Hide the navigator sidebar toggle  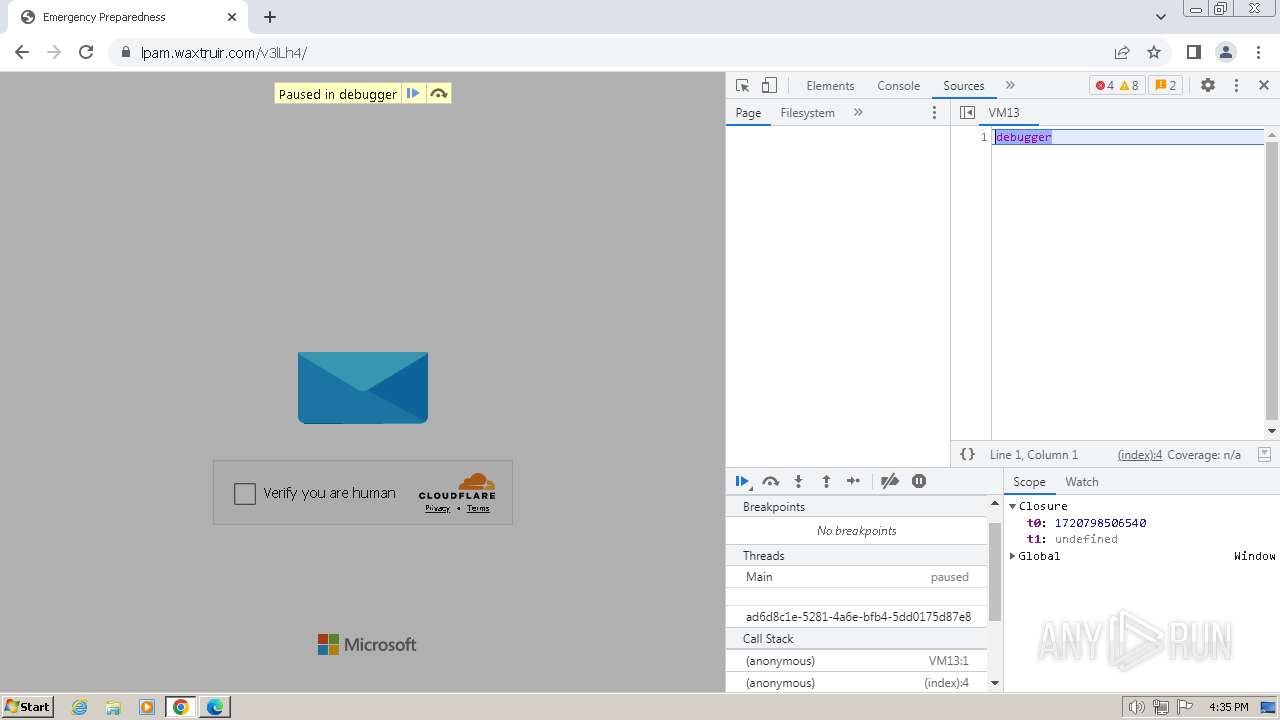[967, 113]
